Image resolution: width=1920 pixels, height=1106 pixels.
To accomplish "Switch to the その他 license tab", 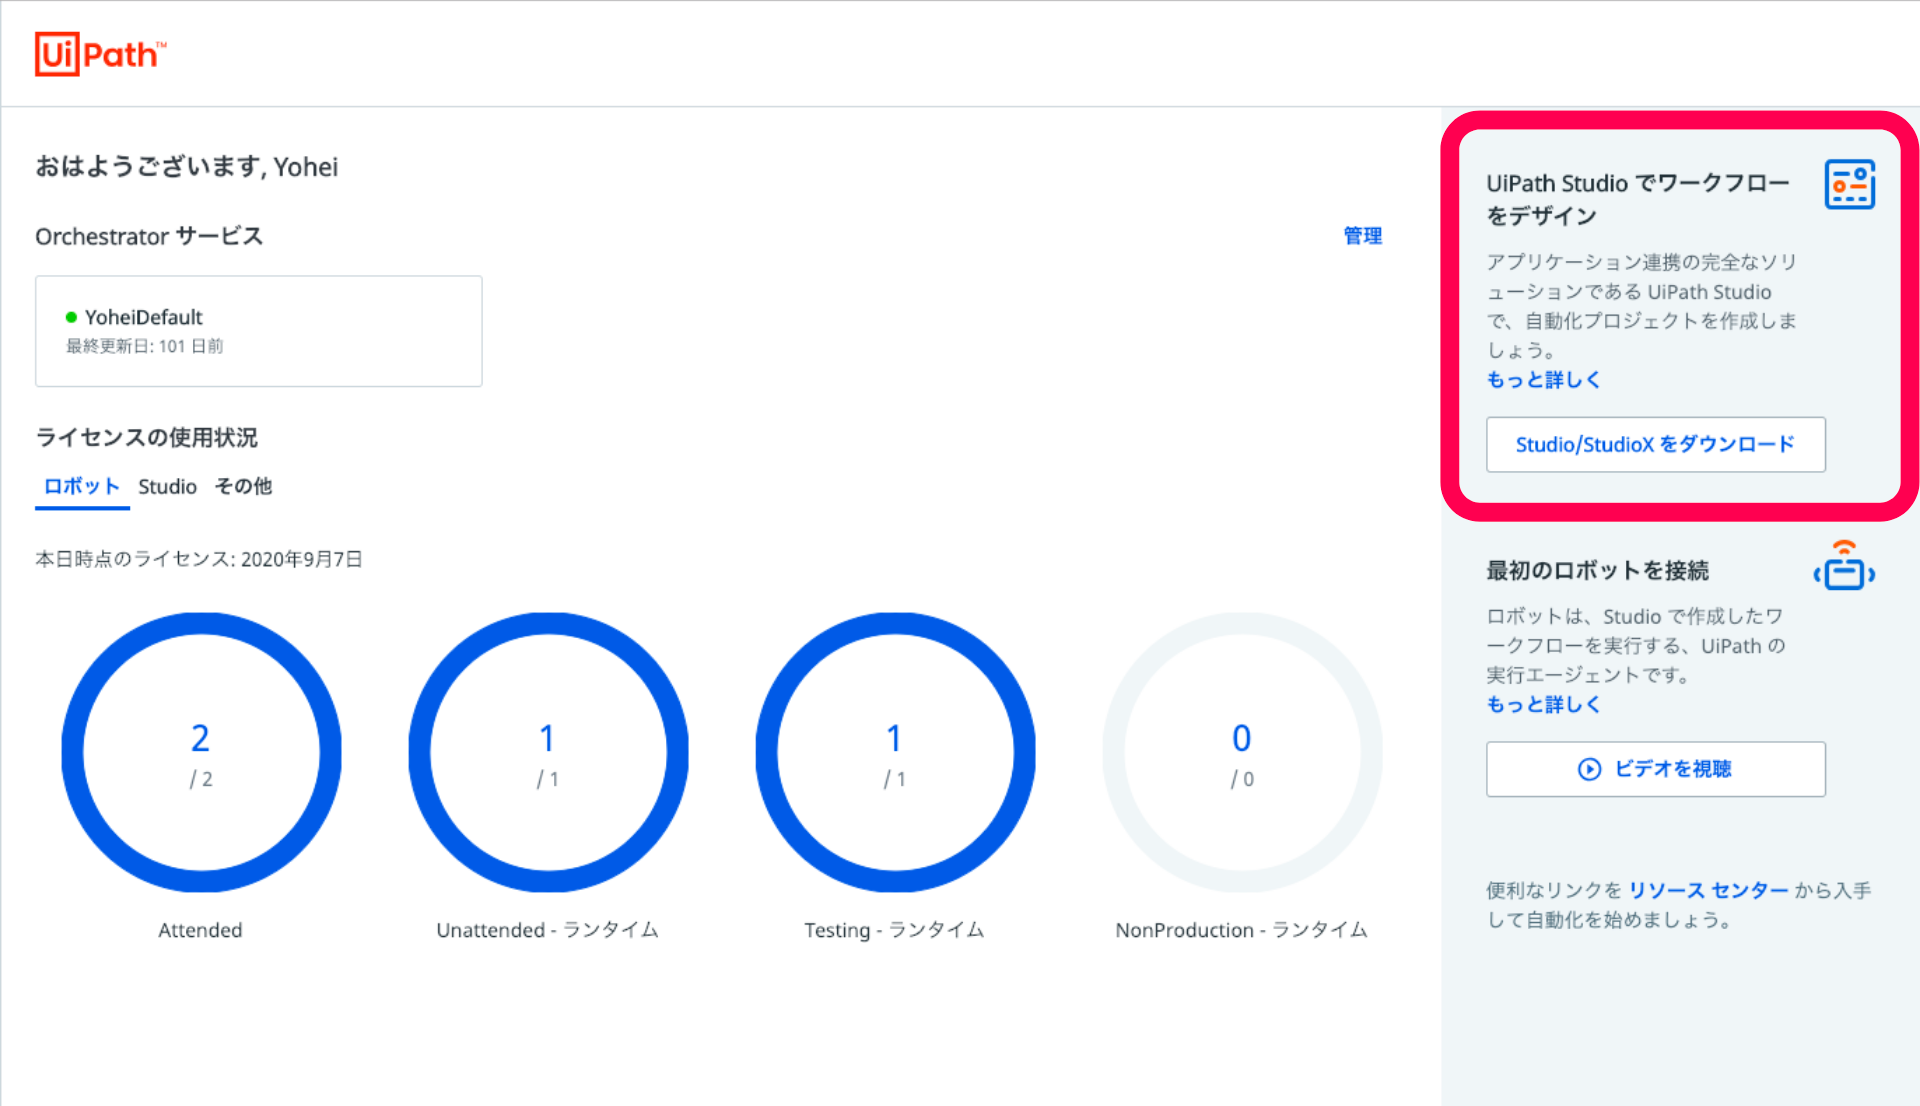I will 243,487.
